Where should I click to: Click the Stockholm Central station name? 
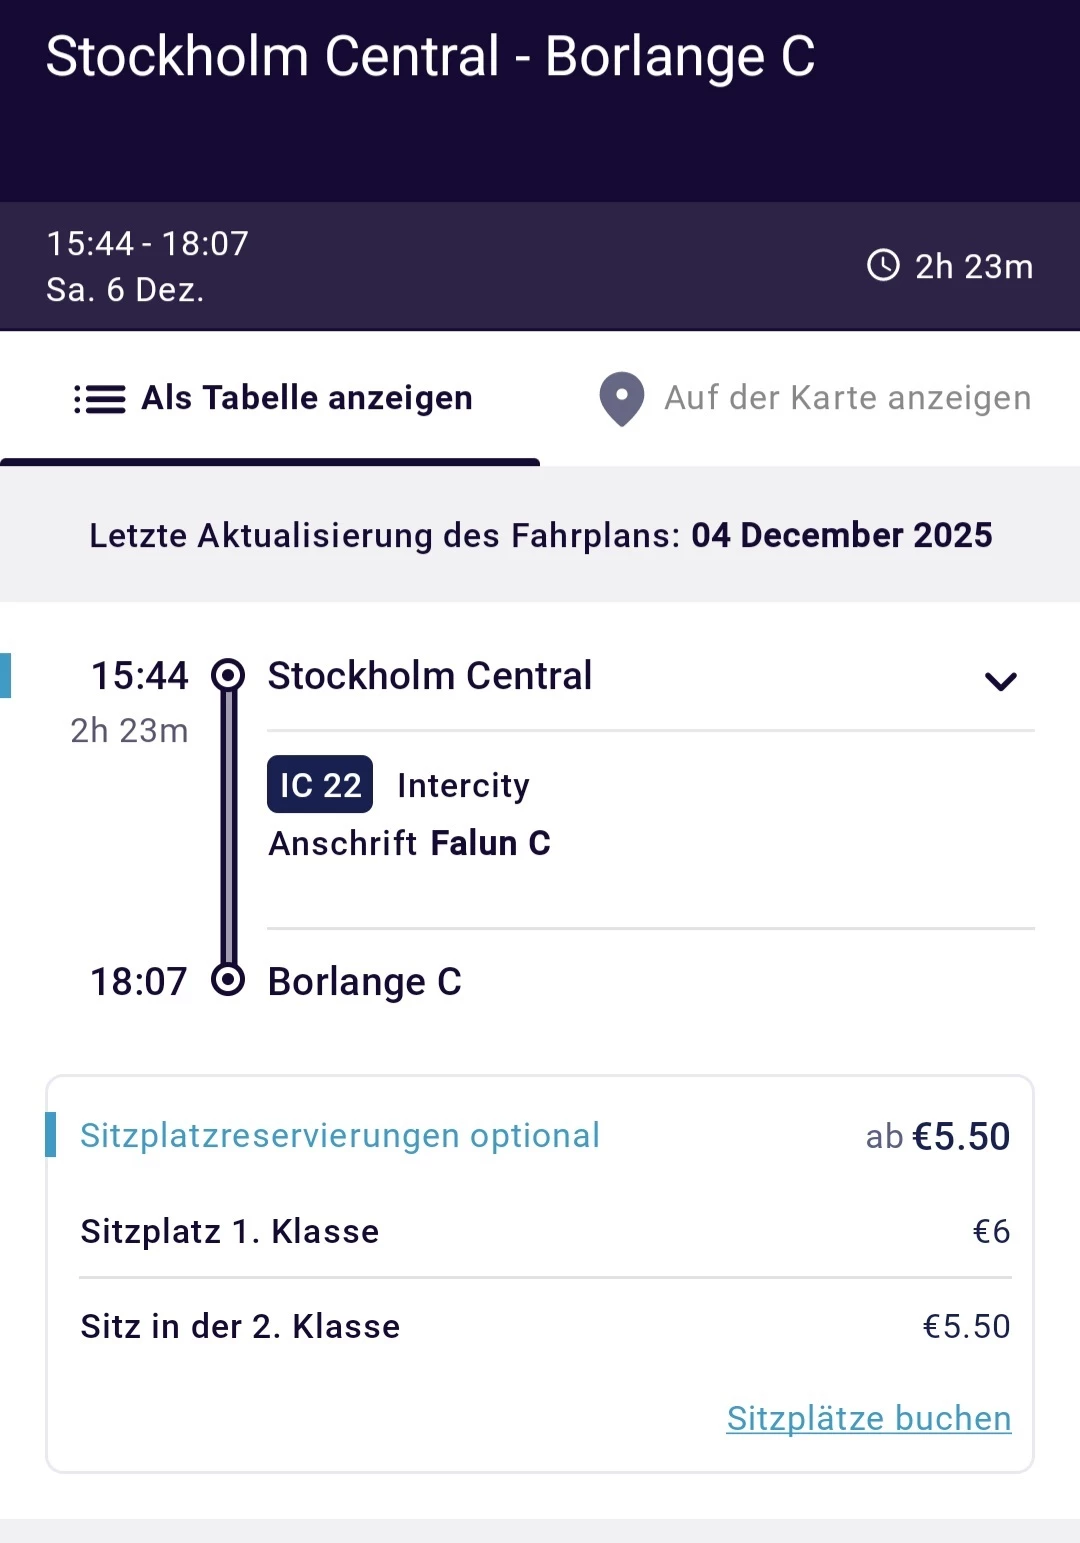(430, 676)
